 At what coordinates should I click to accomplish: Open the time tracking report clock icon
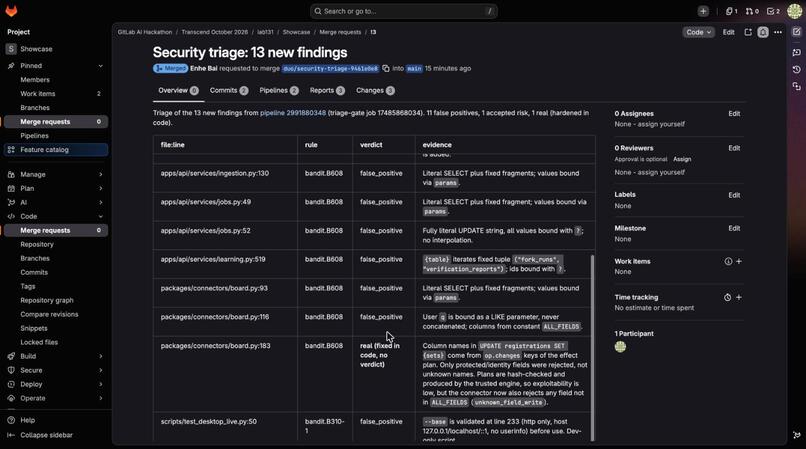coord(727,297)
